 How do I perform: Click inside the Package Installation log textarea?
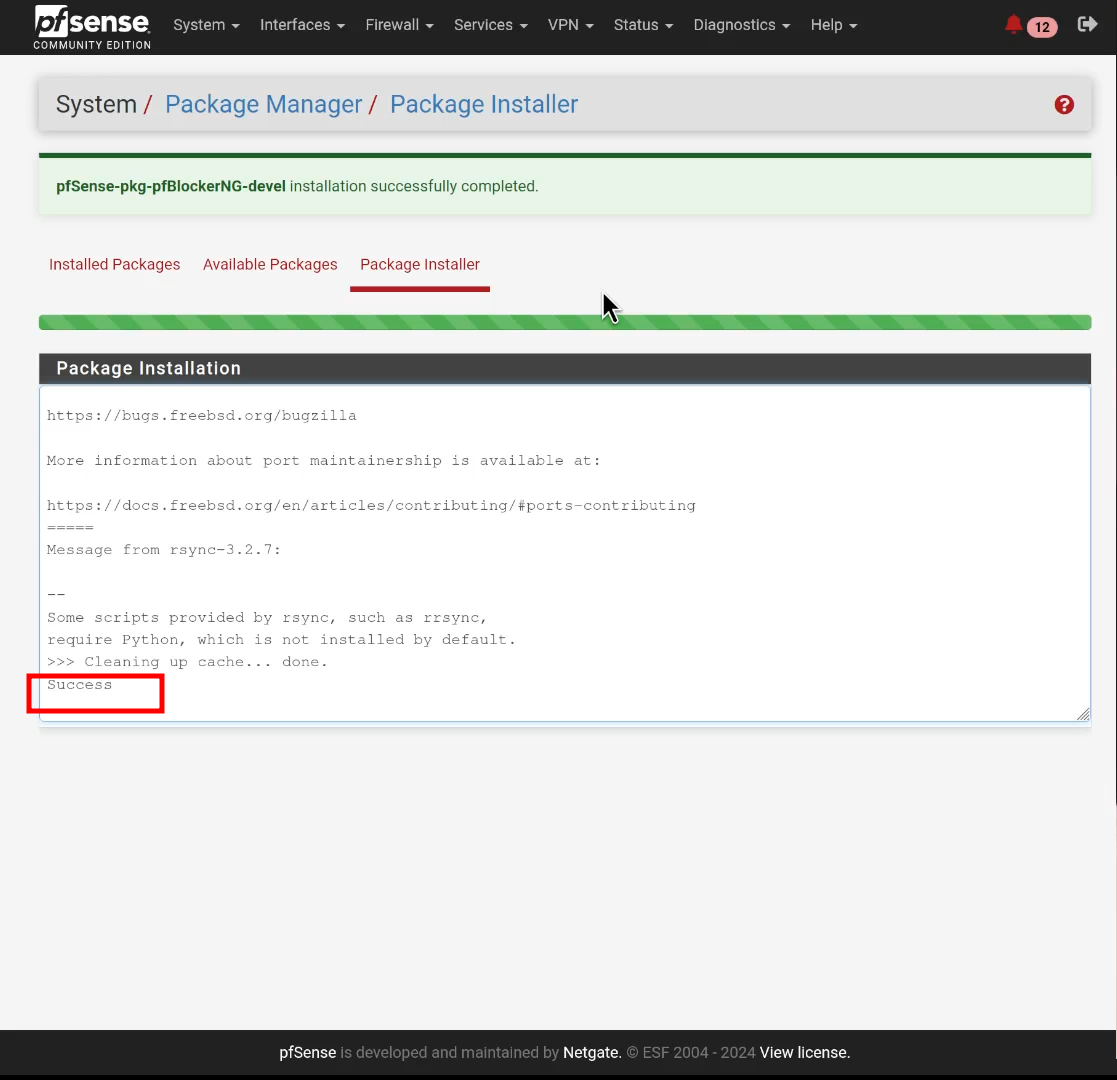tap(565, 554)
